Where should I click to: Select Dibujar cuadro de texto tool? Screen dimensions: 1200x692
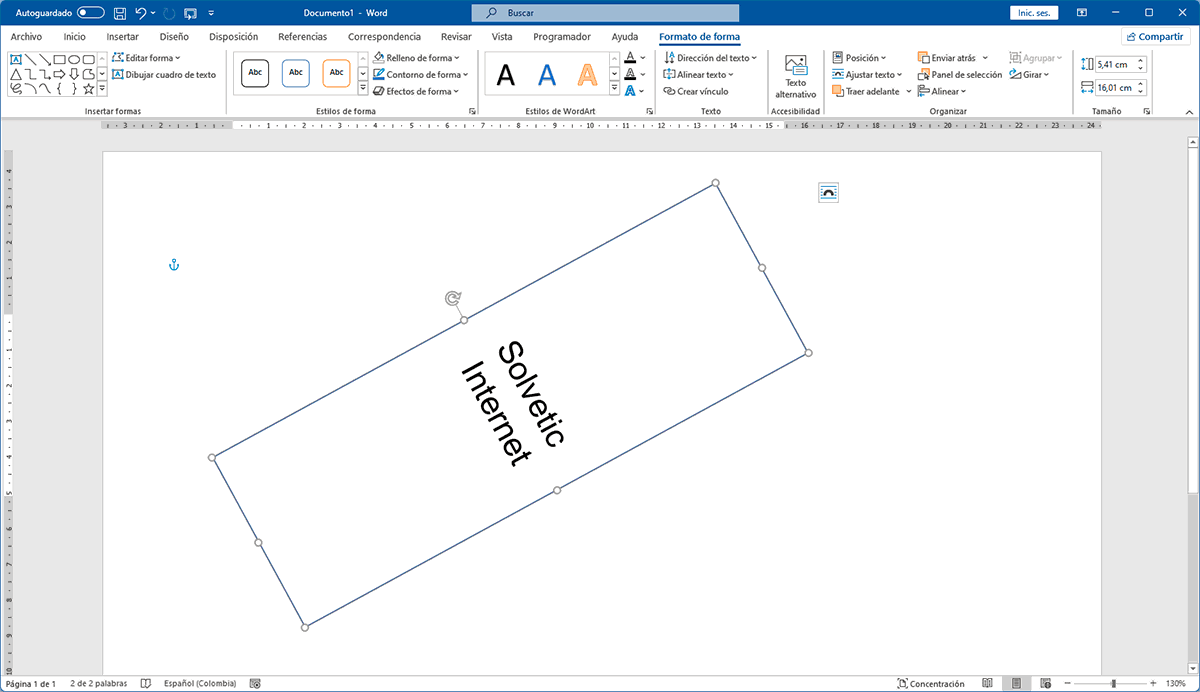tap(164, 75)
